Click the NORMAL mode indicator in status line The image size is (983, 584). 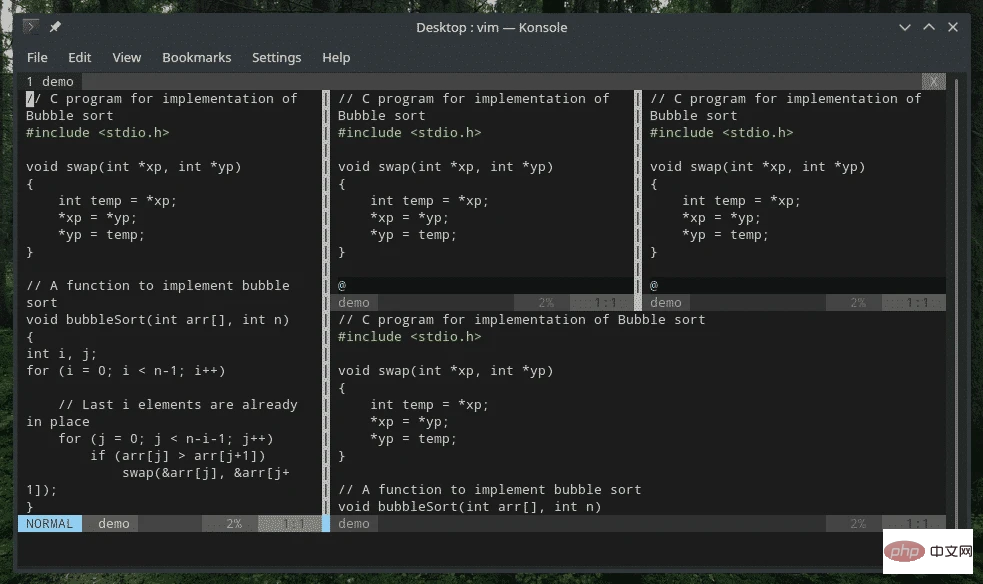[50, 524]
